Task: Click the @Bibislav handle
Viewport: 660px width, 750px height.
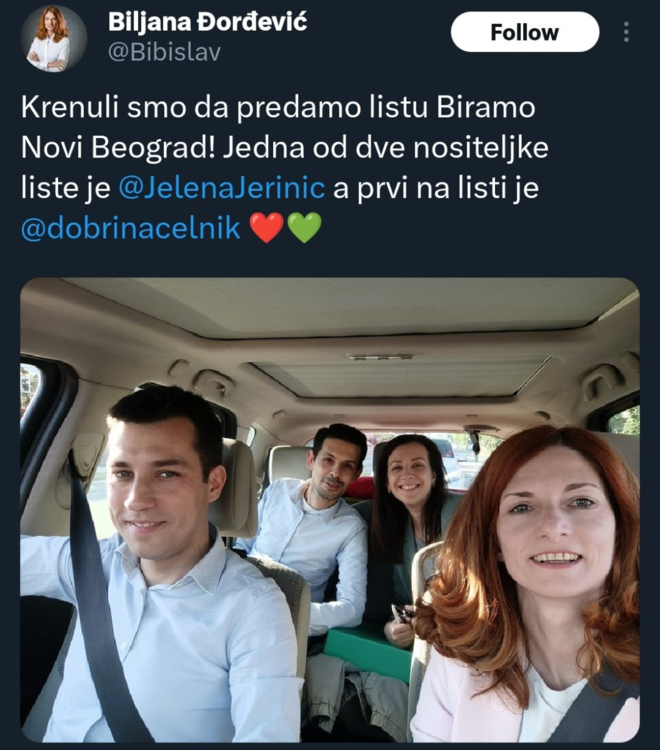Action: [x=164, y=52]
